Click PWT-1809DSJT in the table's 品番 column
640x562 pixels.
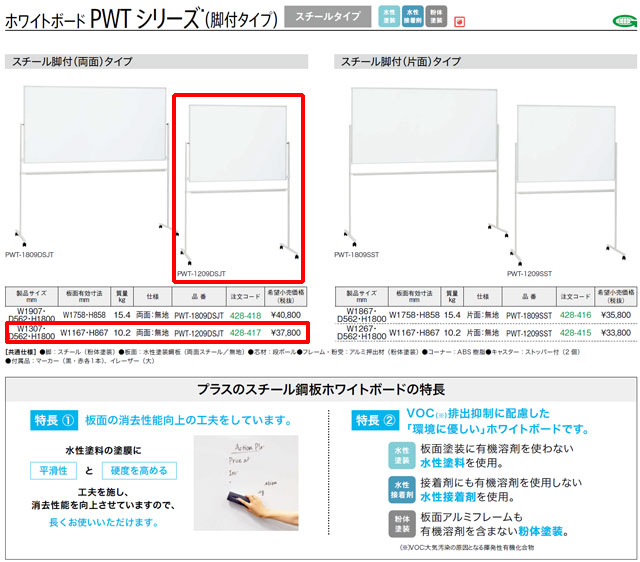199,315
